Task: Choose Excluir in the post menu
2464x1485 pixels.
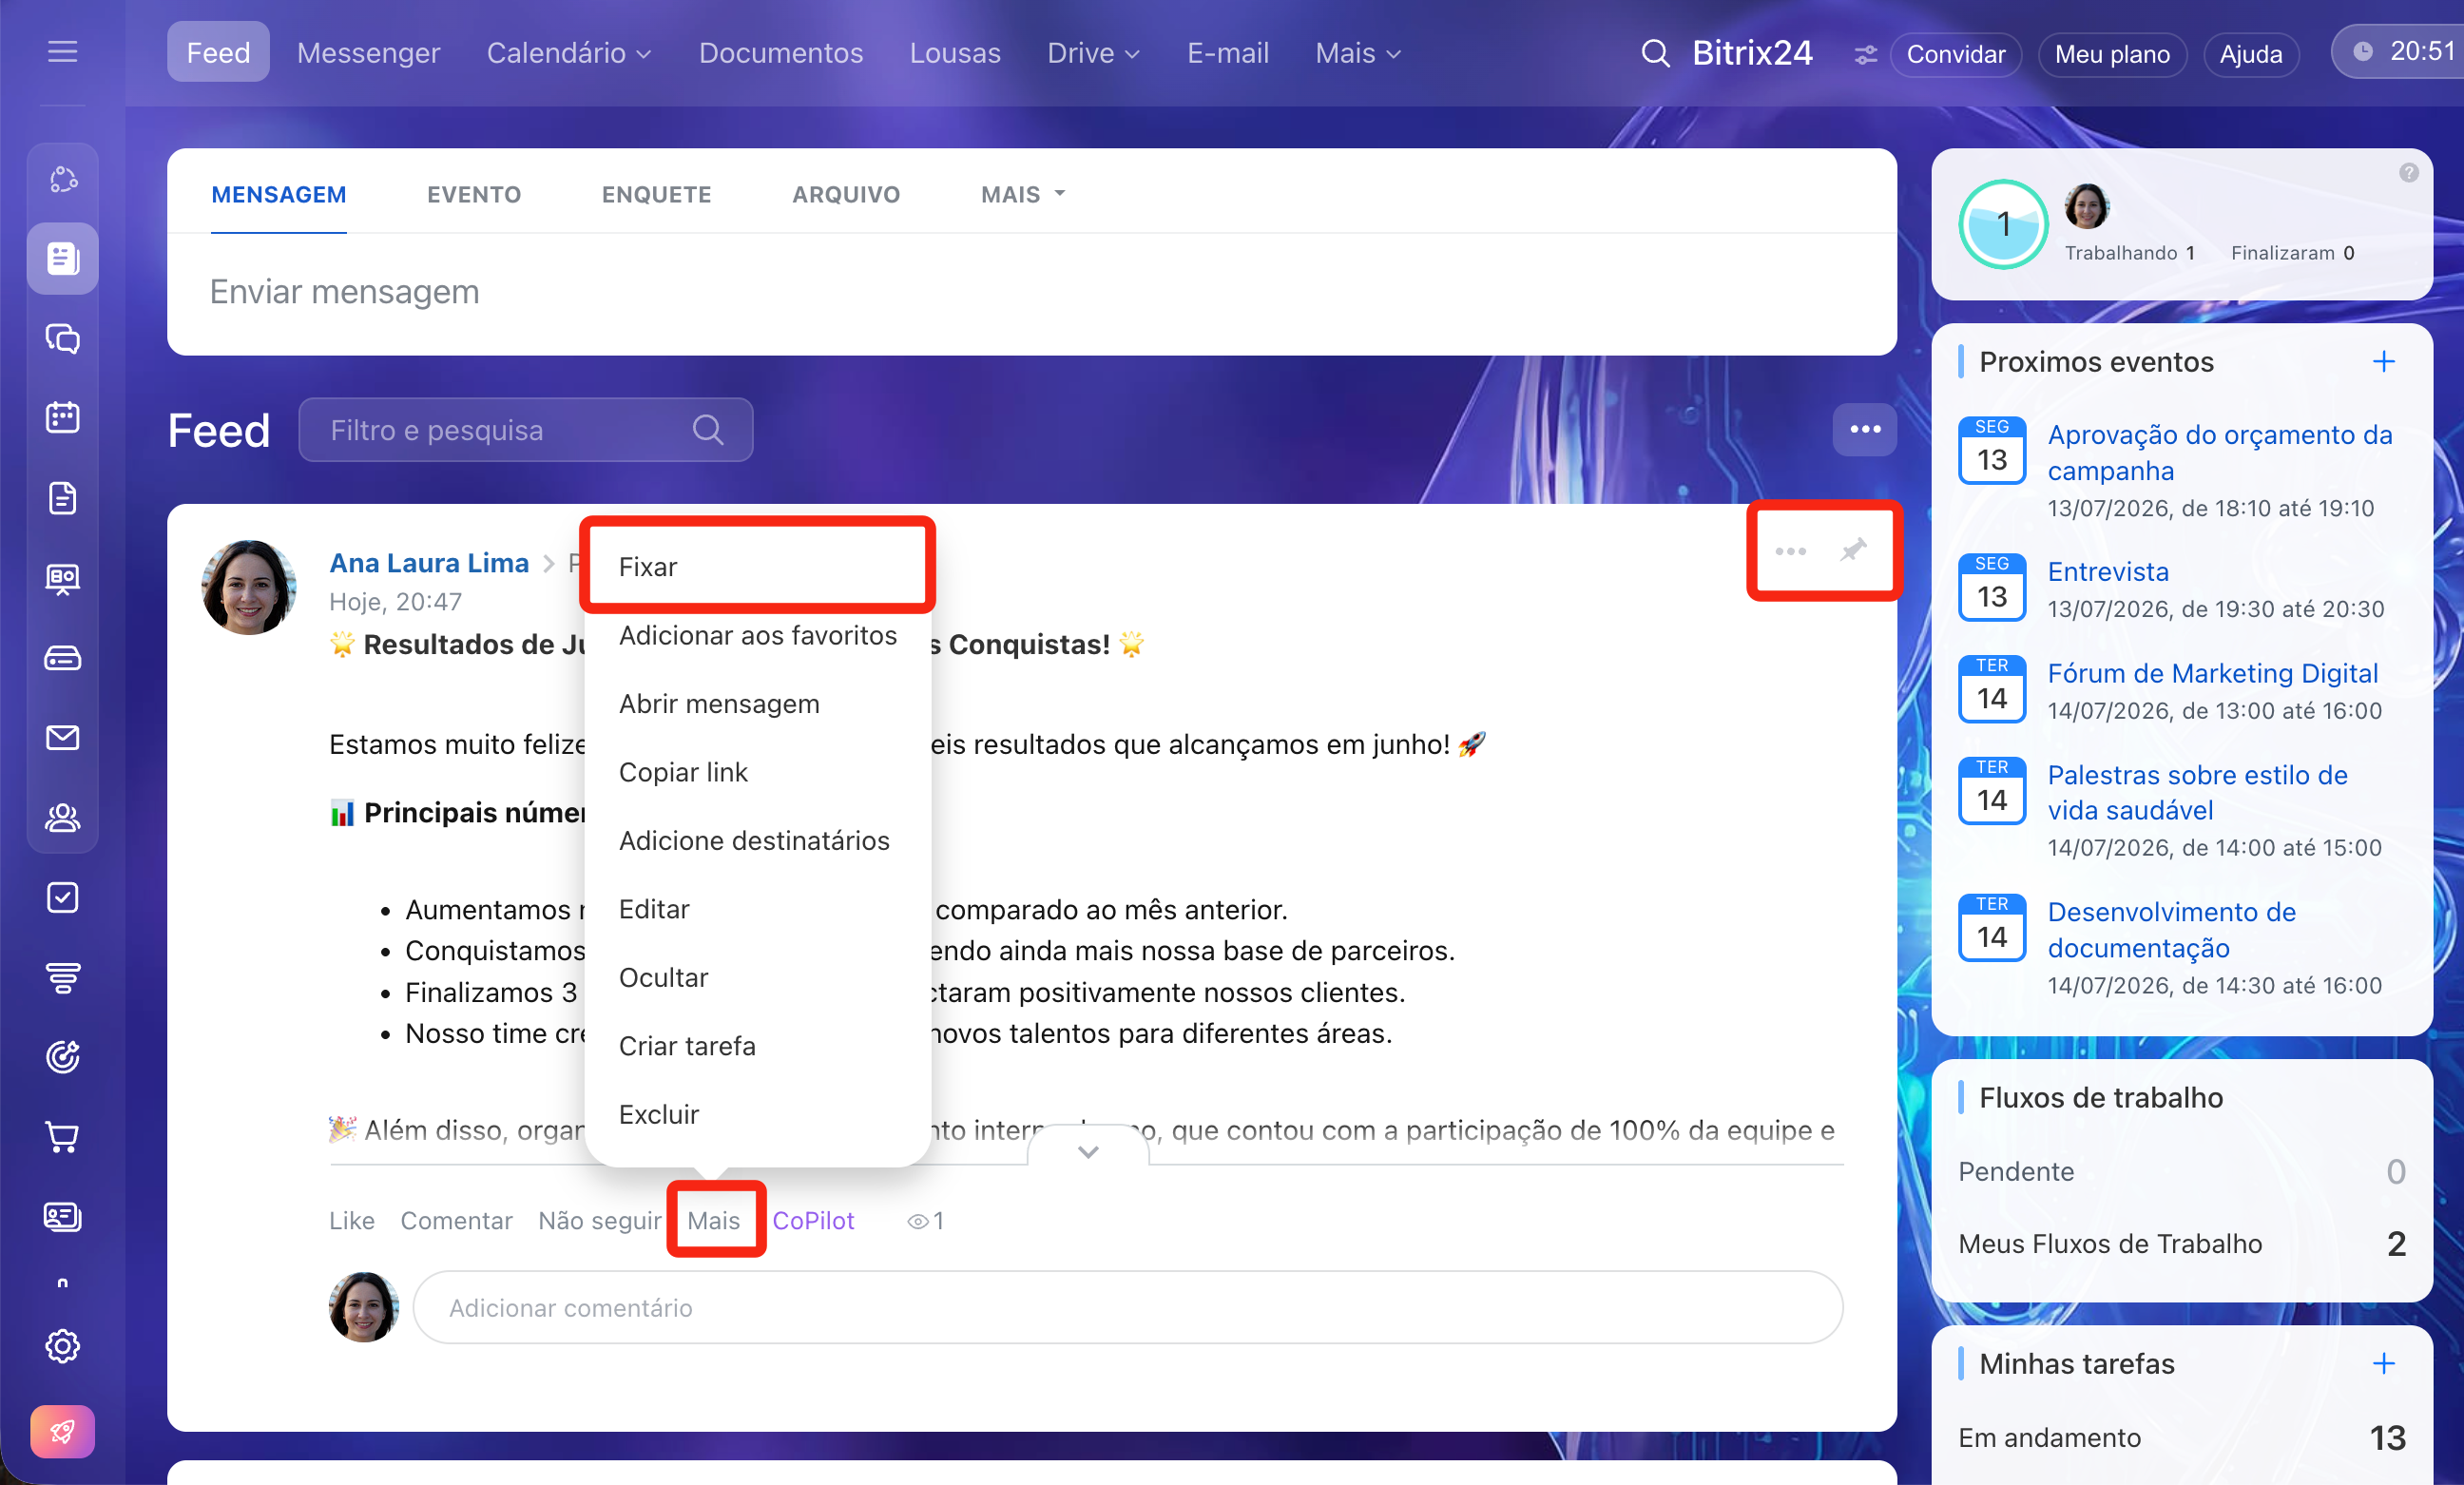Action: (x=758, y=1115)
